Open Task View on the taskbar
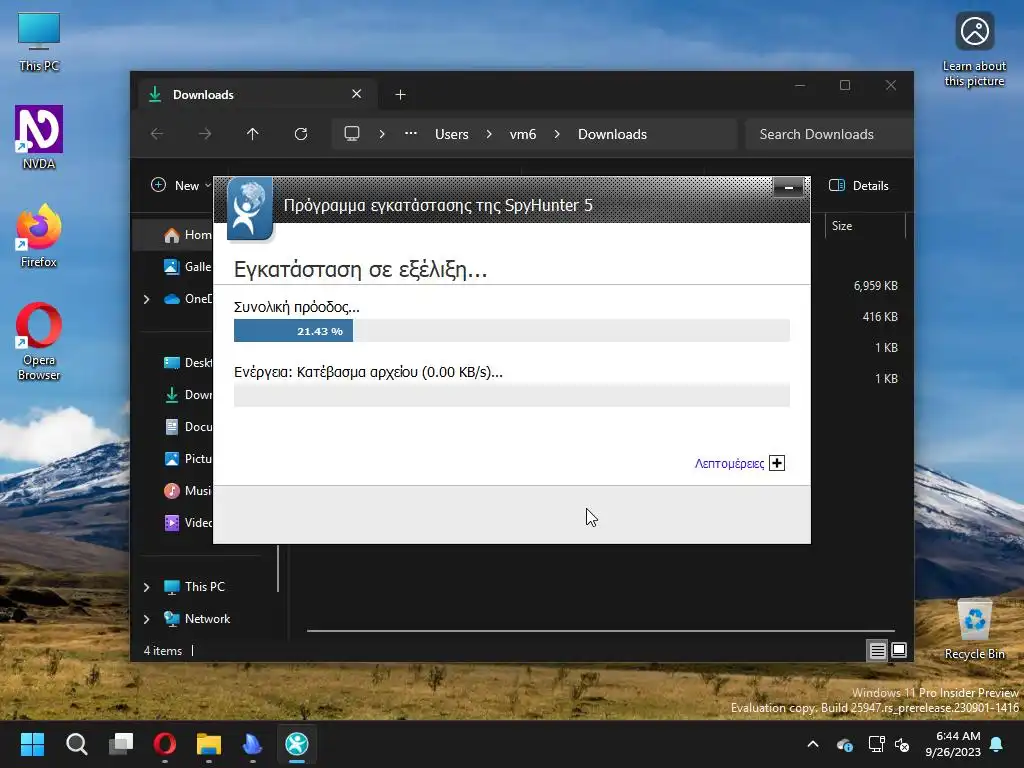Image resolution: width=1024 pixels, height=768 pixels. (x=121, y=744)
